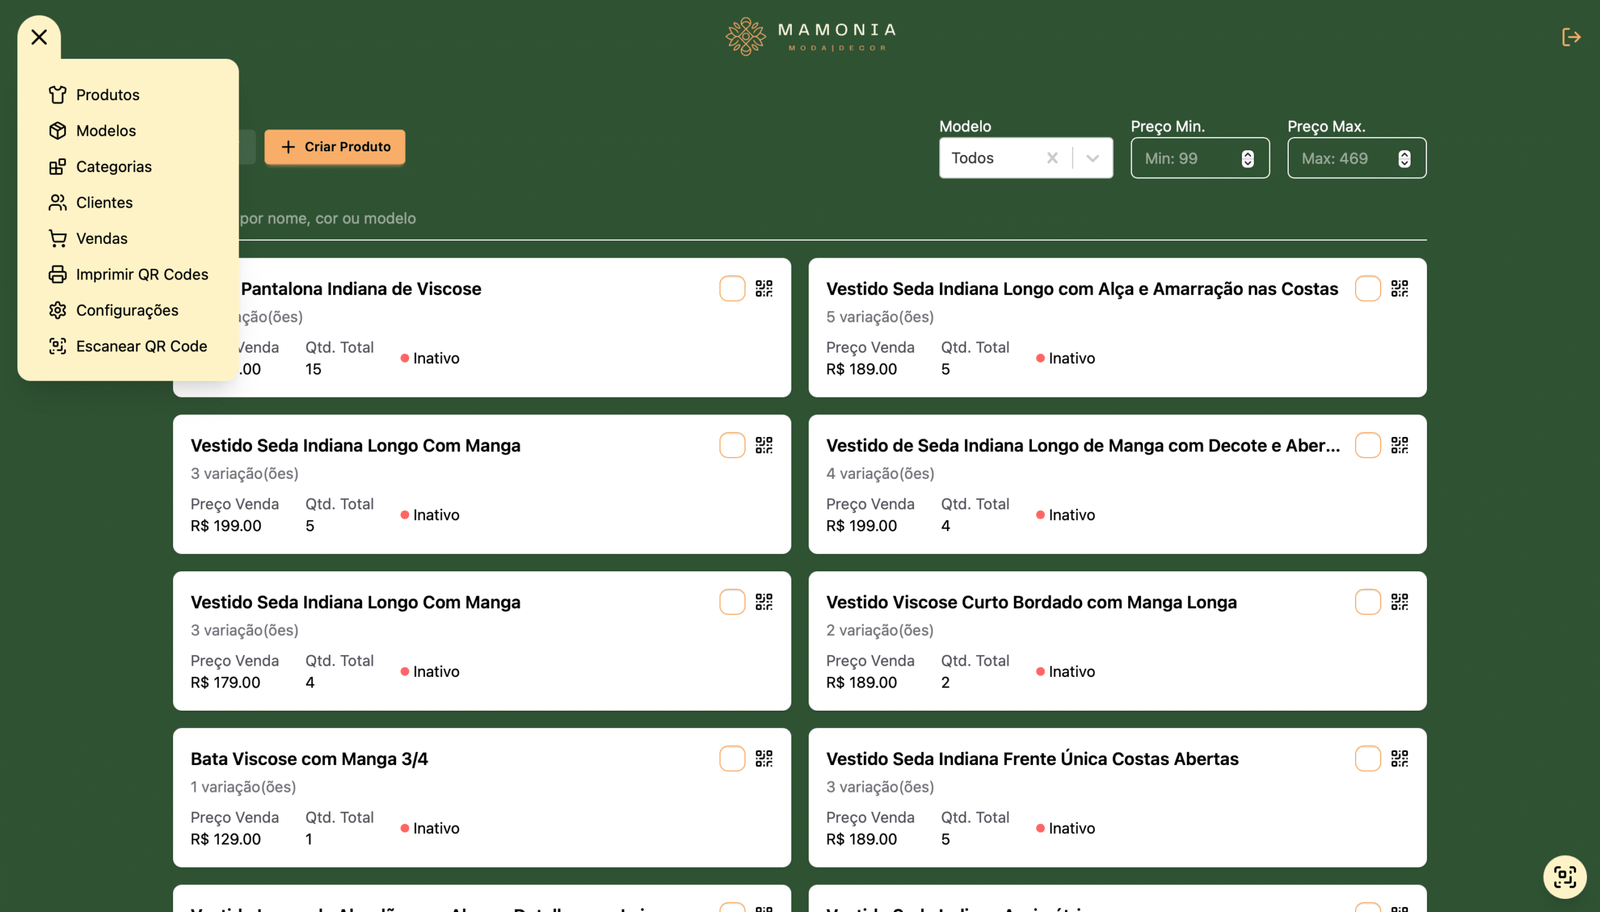Click the logout icon in the header

[1571, 37]
